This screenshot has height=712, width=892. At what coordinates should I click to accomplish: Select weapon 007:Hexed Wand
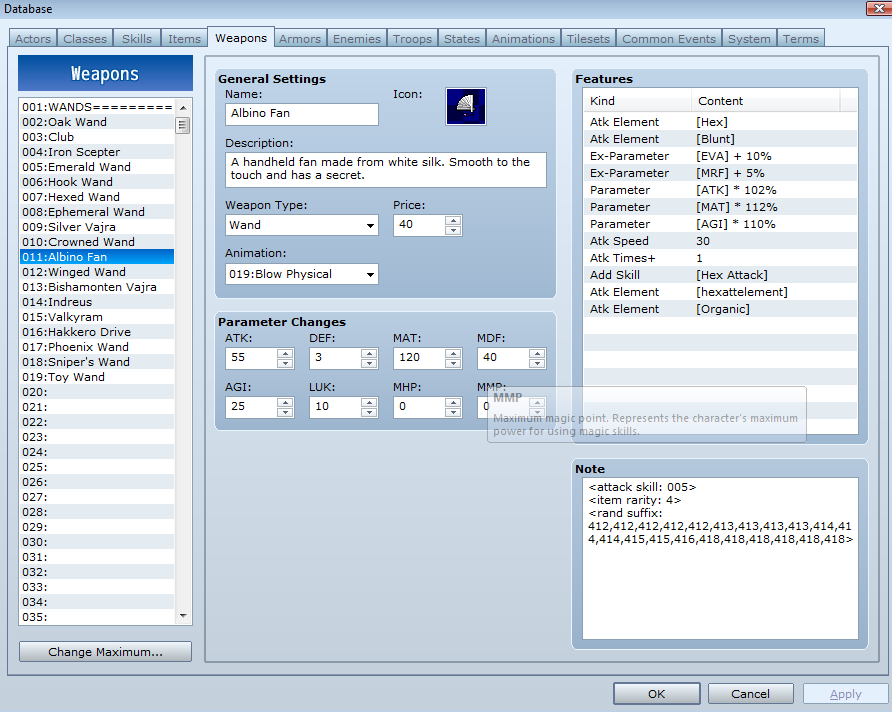pyautogui.click(x=97, y=197)
